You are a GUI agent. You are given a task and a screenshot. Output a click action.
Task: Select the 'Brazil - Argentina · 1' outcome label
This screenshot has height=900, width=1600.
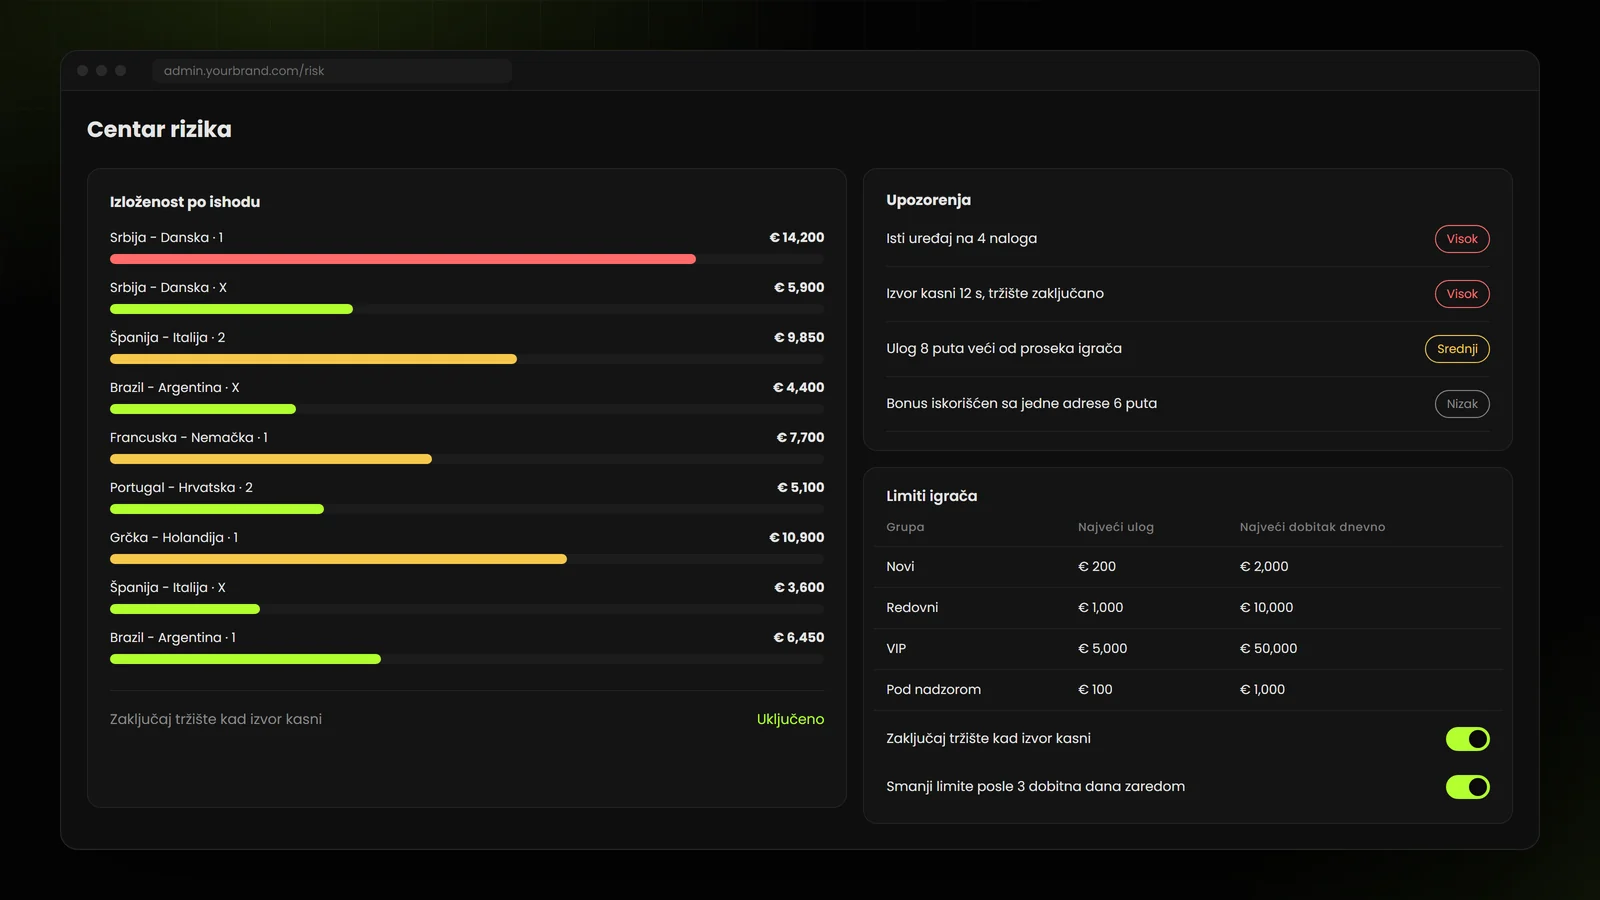coord(173,638)
